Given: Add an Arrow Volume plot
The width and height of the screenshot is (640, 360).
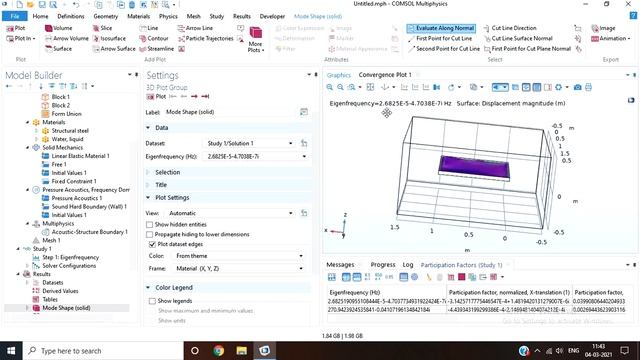Looking at the screenshot, I should tap(67, 38).
